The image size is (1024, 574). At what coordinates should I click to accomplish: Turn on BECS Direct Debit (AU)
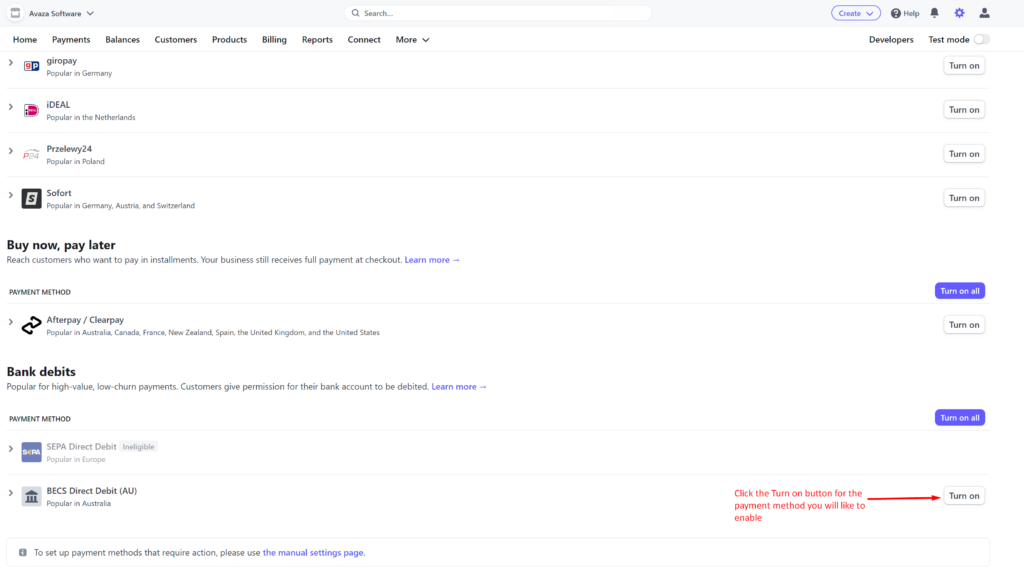(964, 496)
